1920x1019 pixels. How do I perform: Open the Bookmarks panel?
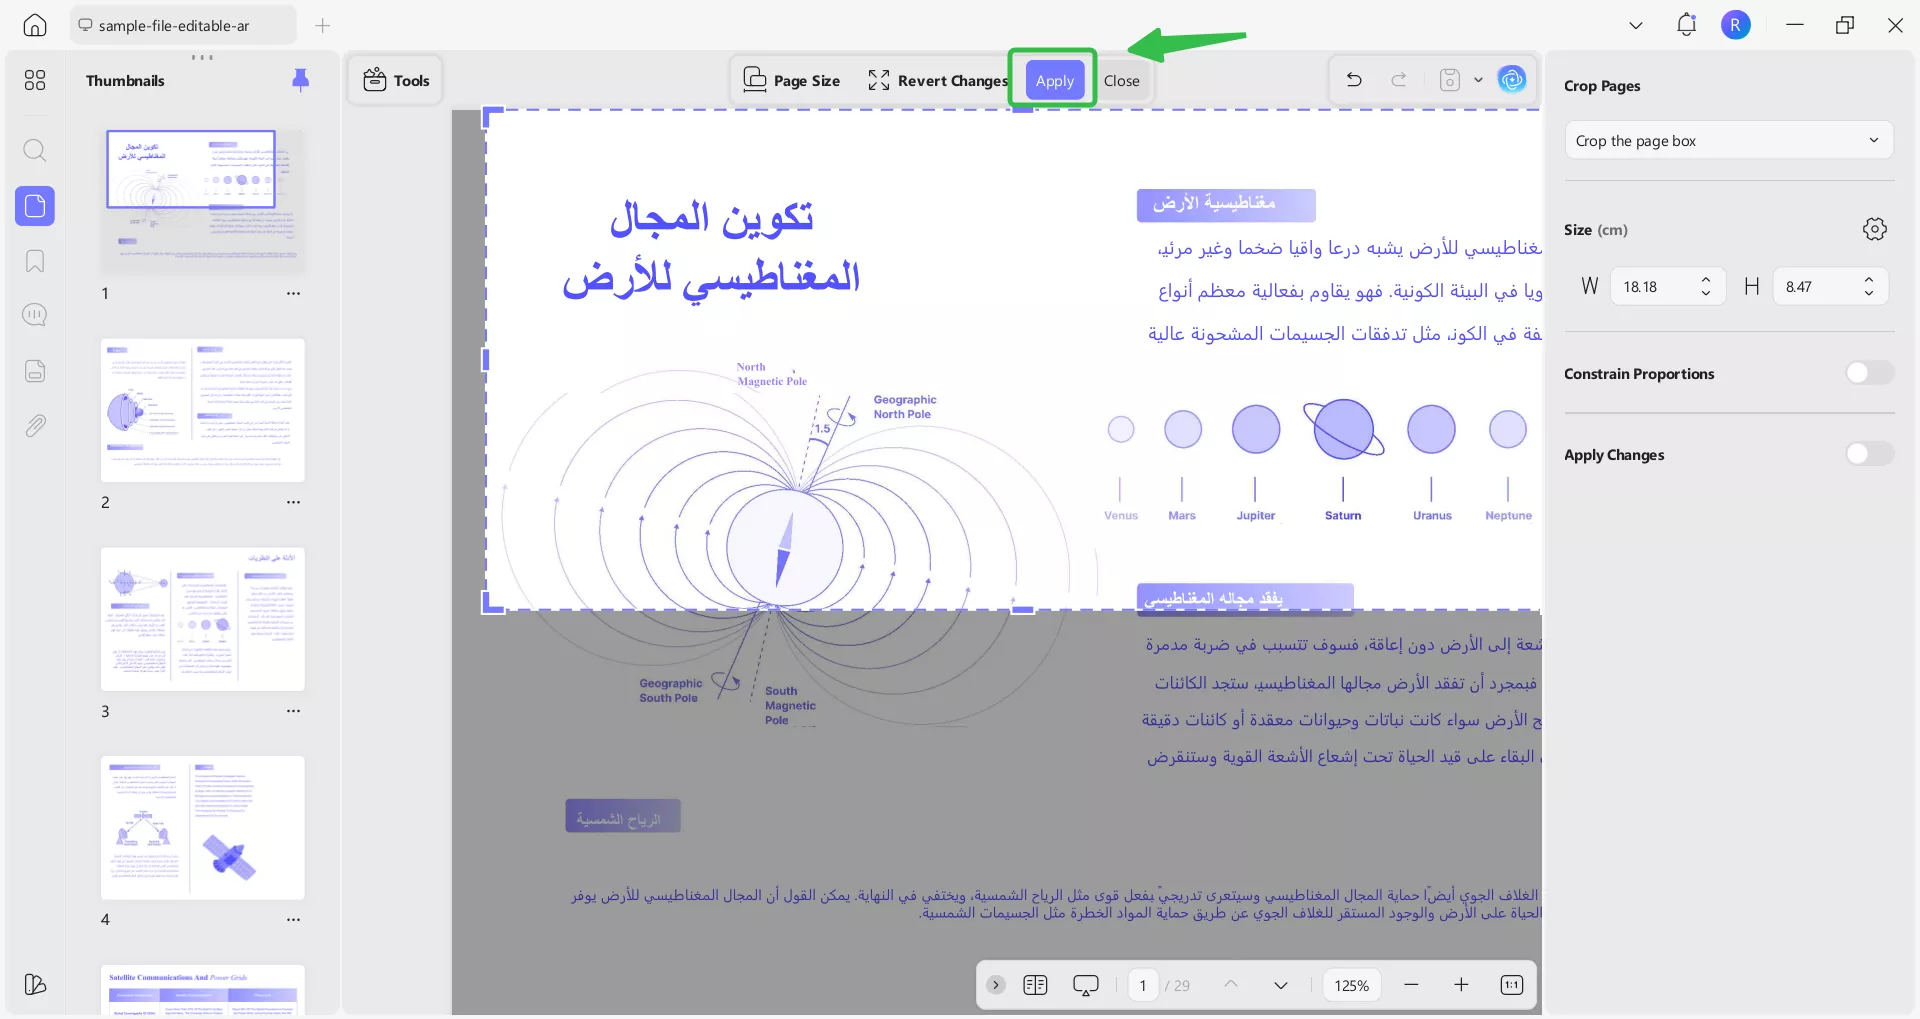coord(35,261)
